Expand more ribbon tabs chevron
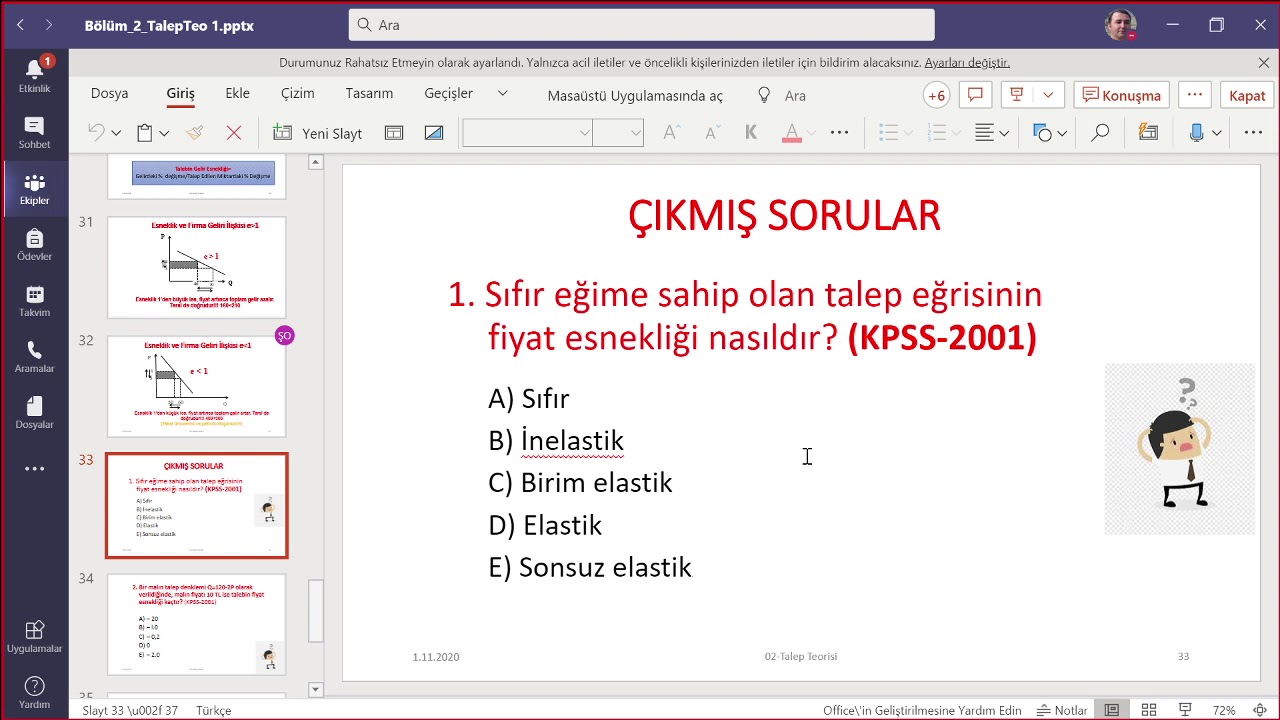The height and width of the screenshot is (720, 1280). pyautogui.click(x=503, y=93)
